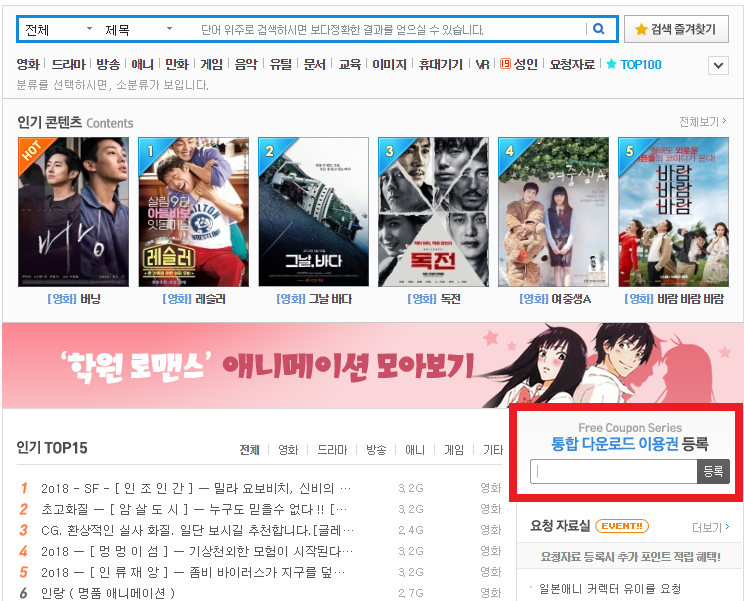Switch to 게임 tab in 인기 TOP15

coord(454,450)
